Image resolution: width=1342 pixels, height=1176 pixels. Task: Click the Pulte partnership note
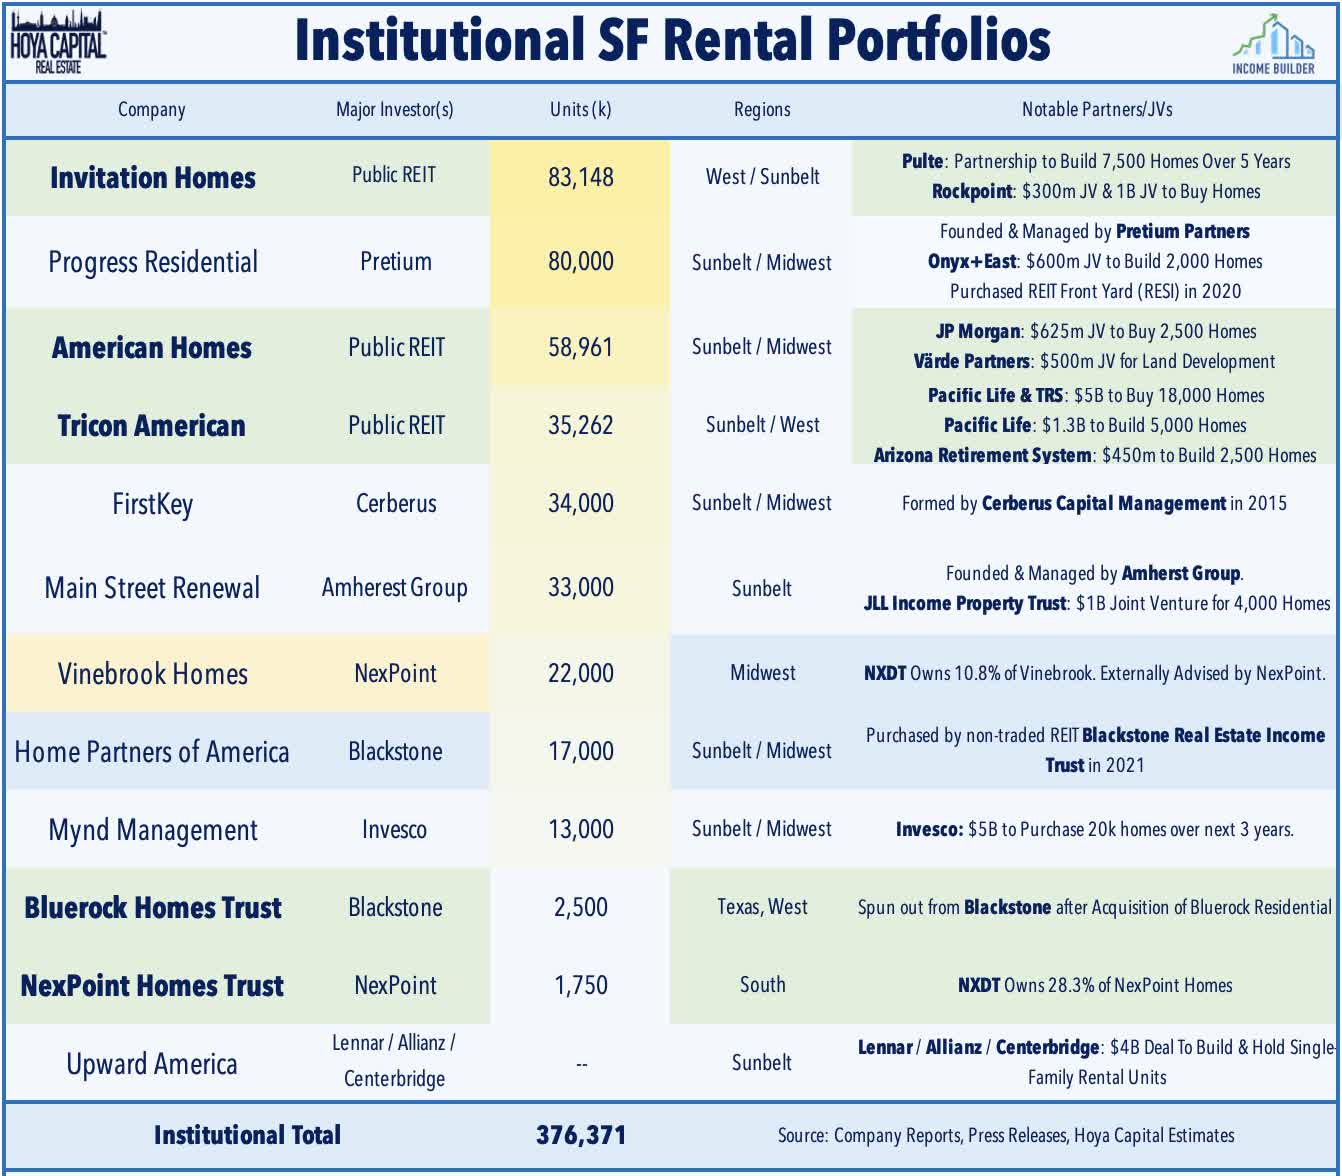click(x=1096, y=161)
